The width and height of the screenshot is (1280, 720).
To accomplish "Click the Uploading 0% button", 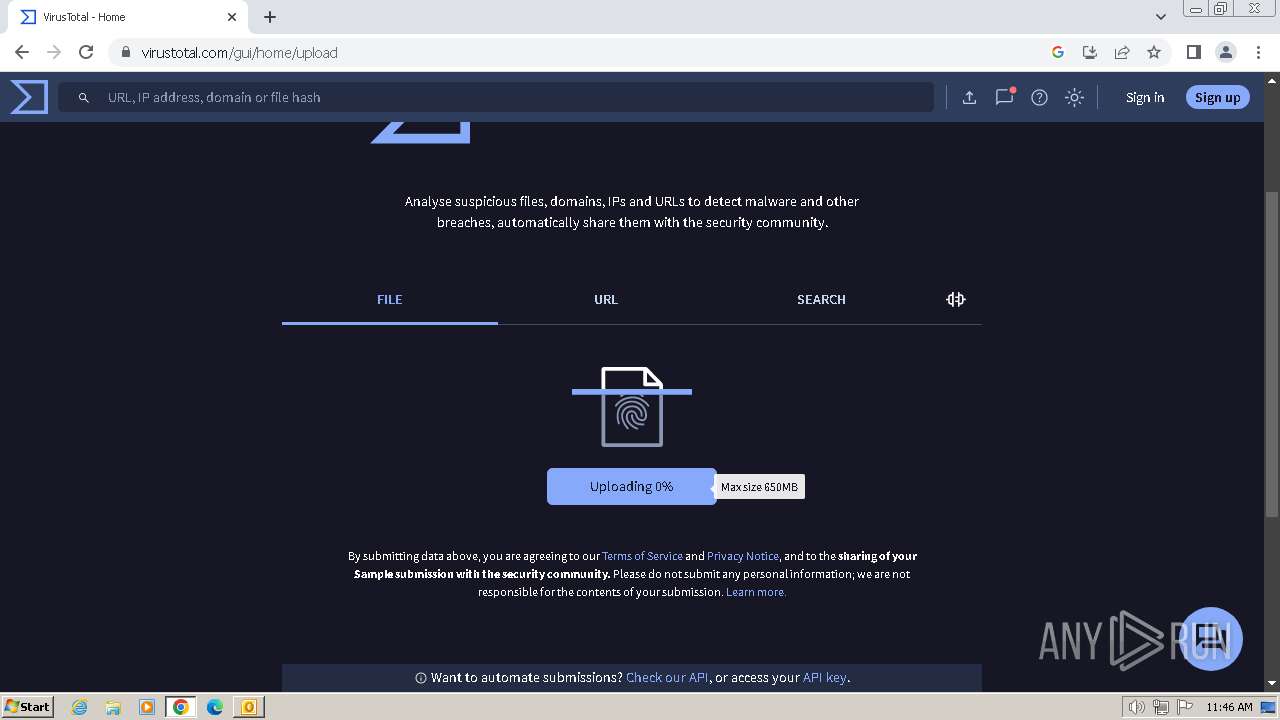I will pyautogui.click(x=631, y=486).
